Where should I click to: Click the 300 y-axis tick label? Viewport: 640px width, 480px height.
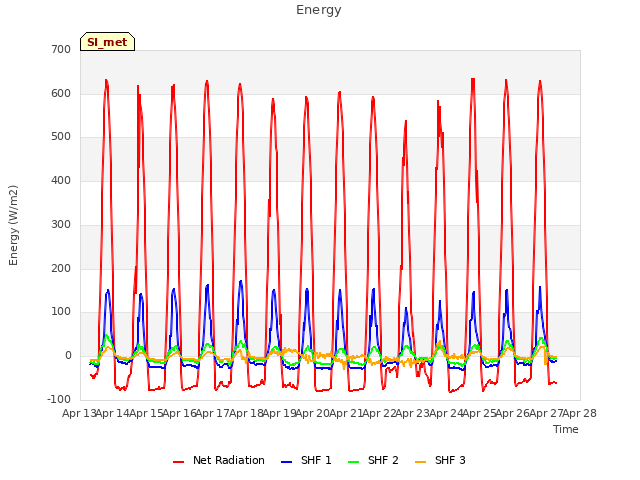click(x=61, y=224)
